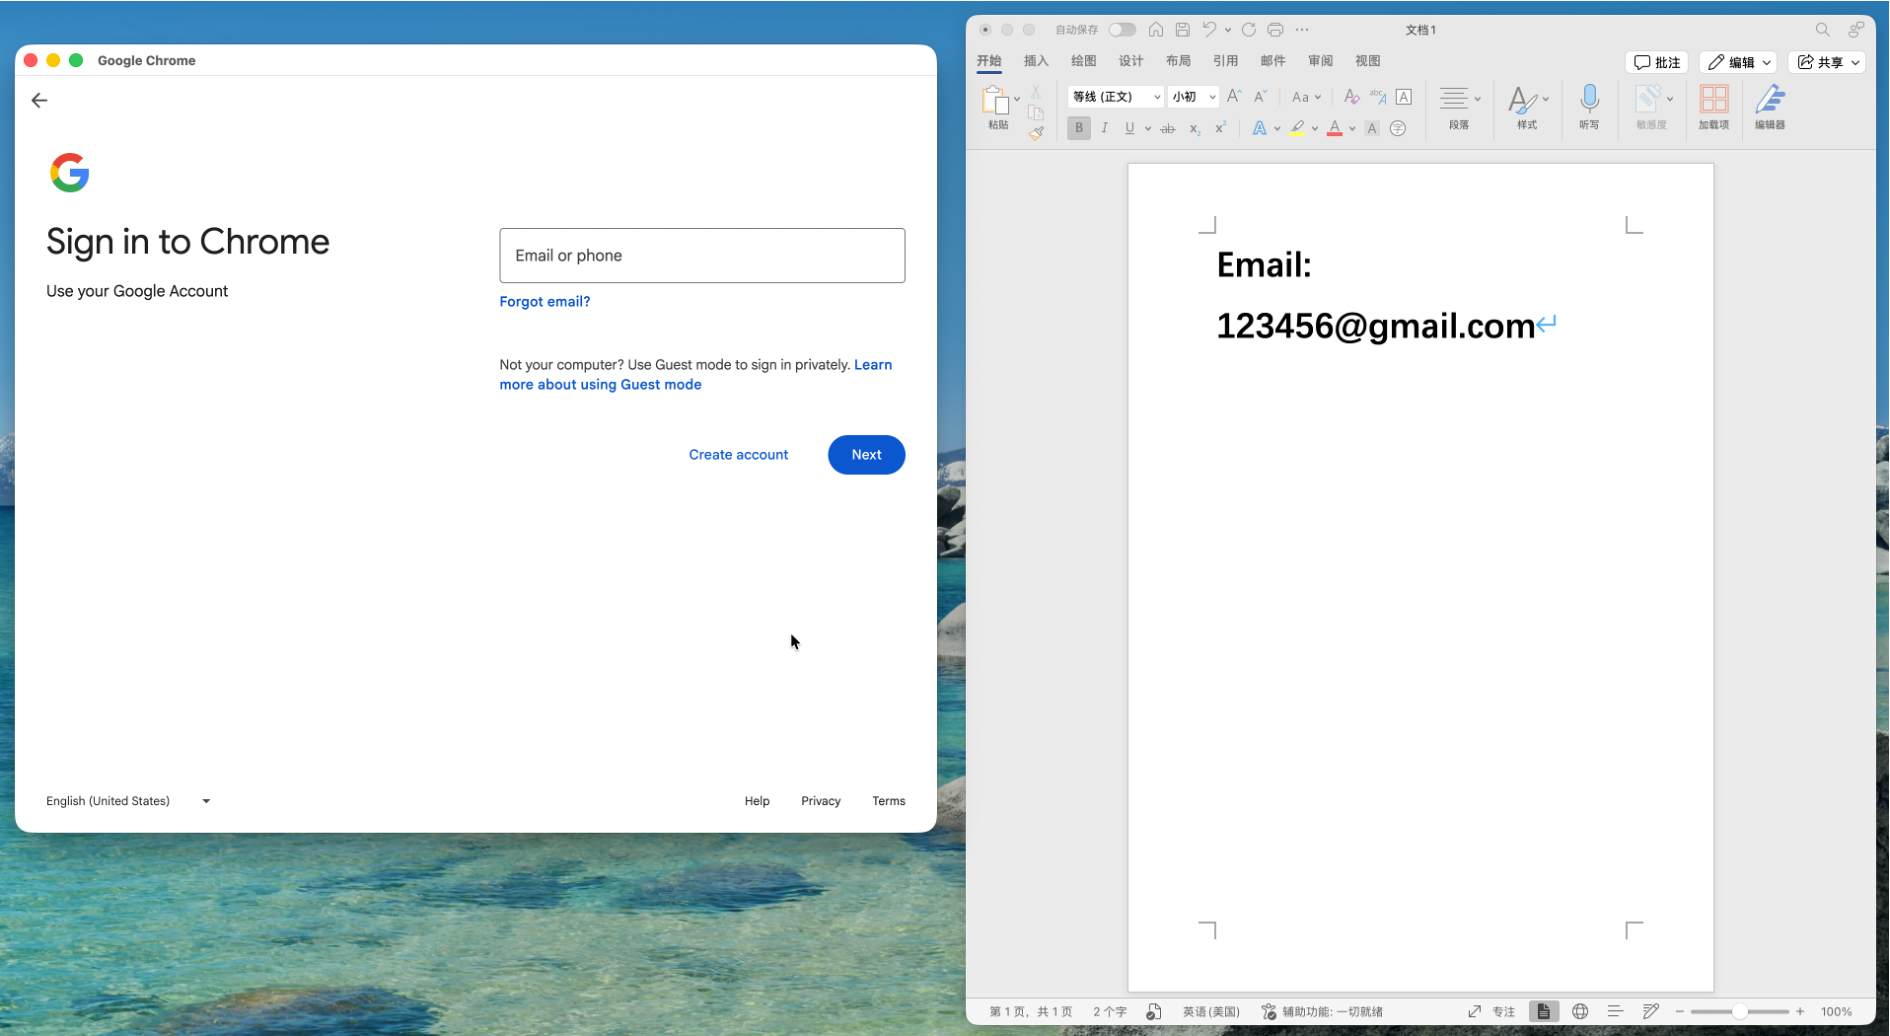Expand the font size dropdown 小初

pyautogui.click(x=1211, y=97)
